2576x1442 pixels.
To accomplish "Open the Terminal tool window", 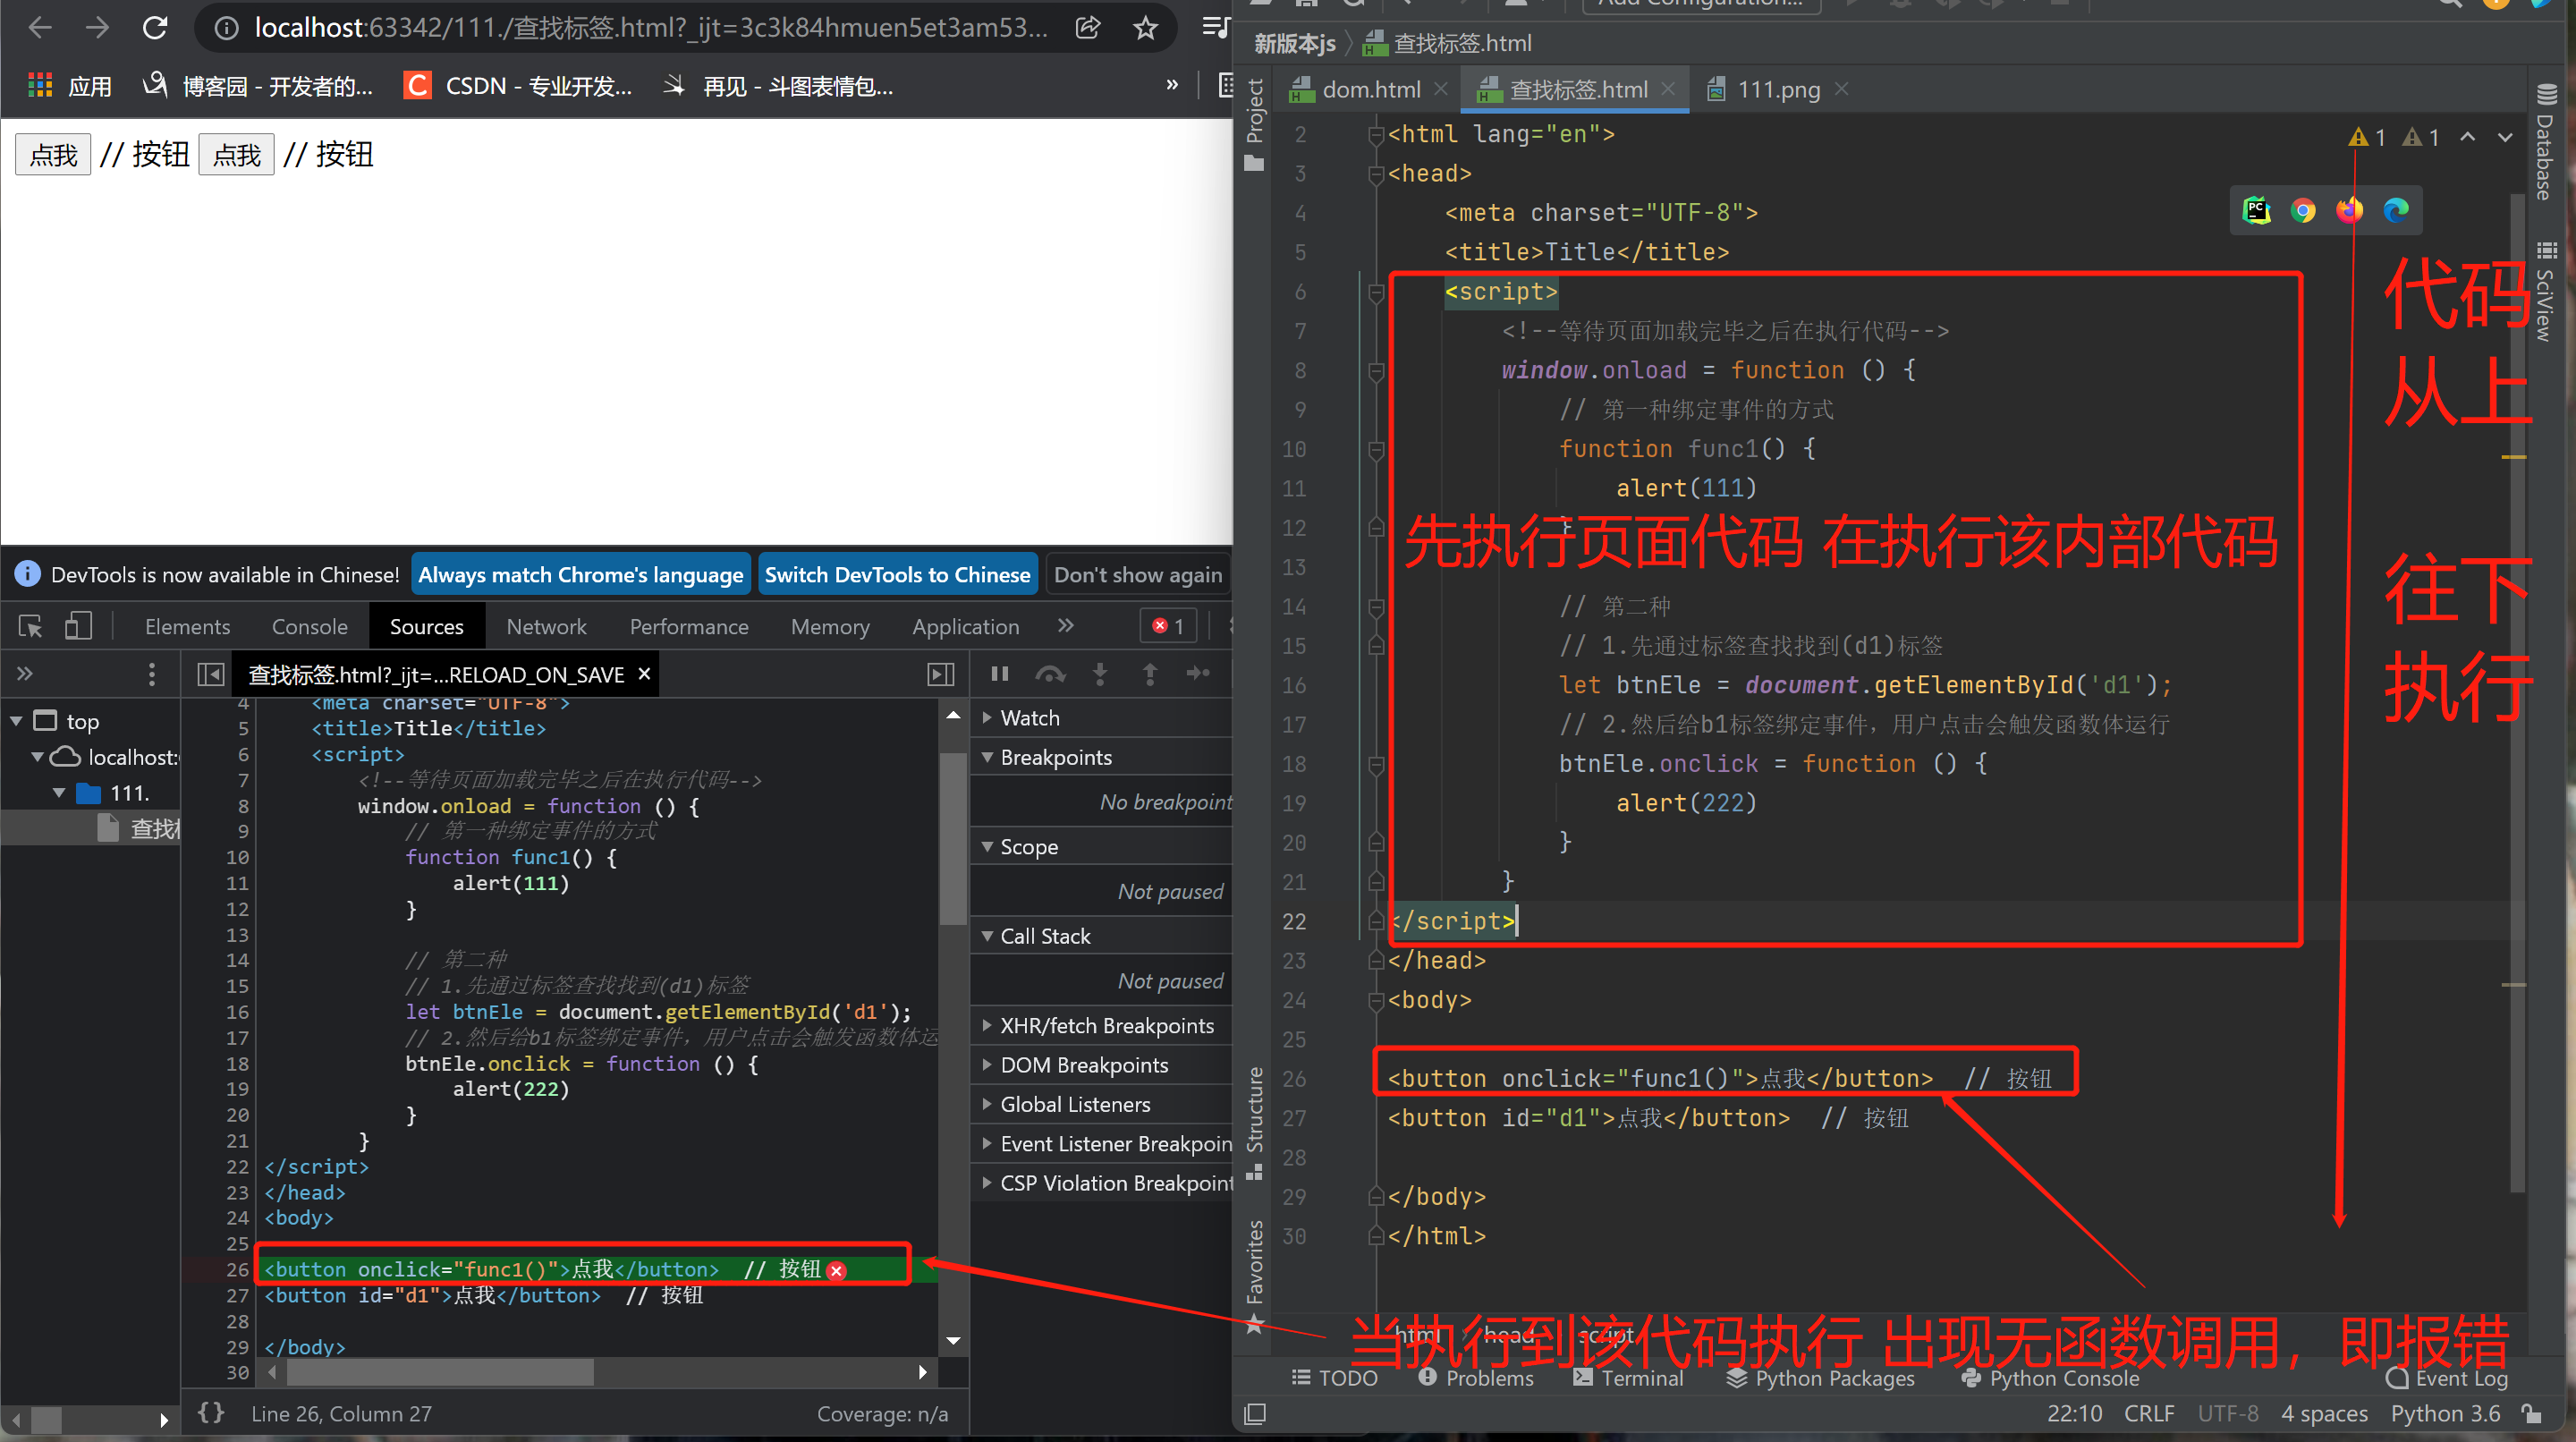I will pos(1628,1377).
